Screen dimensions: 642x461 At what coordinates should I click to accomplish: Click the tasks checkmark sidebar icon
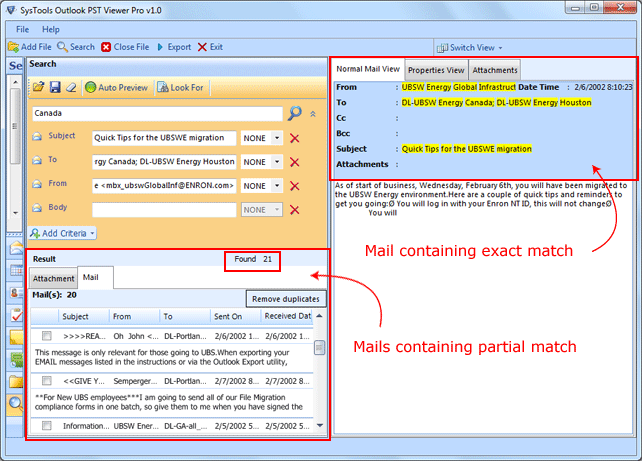(x=16, y=315)
